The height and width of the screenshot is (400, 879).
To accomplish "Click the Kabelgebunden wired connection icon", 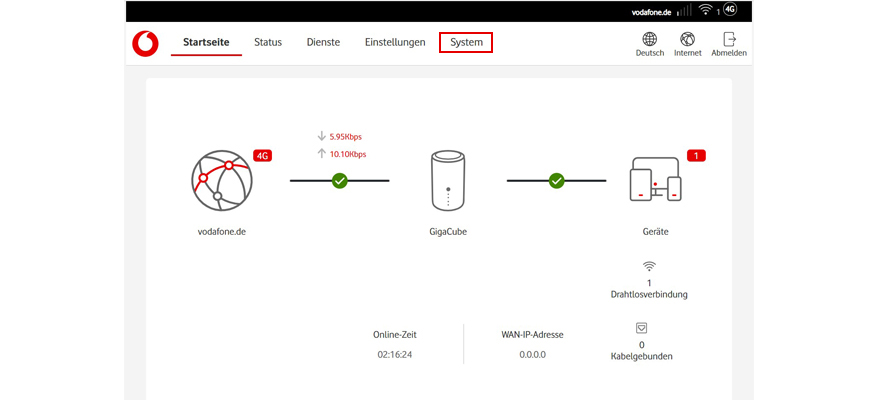I will click(641, 327).
